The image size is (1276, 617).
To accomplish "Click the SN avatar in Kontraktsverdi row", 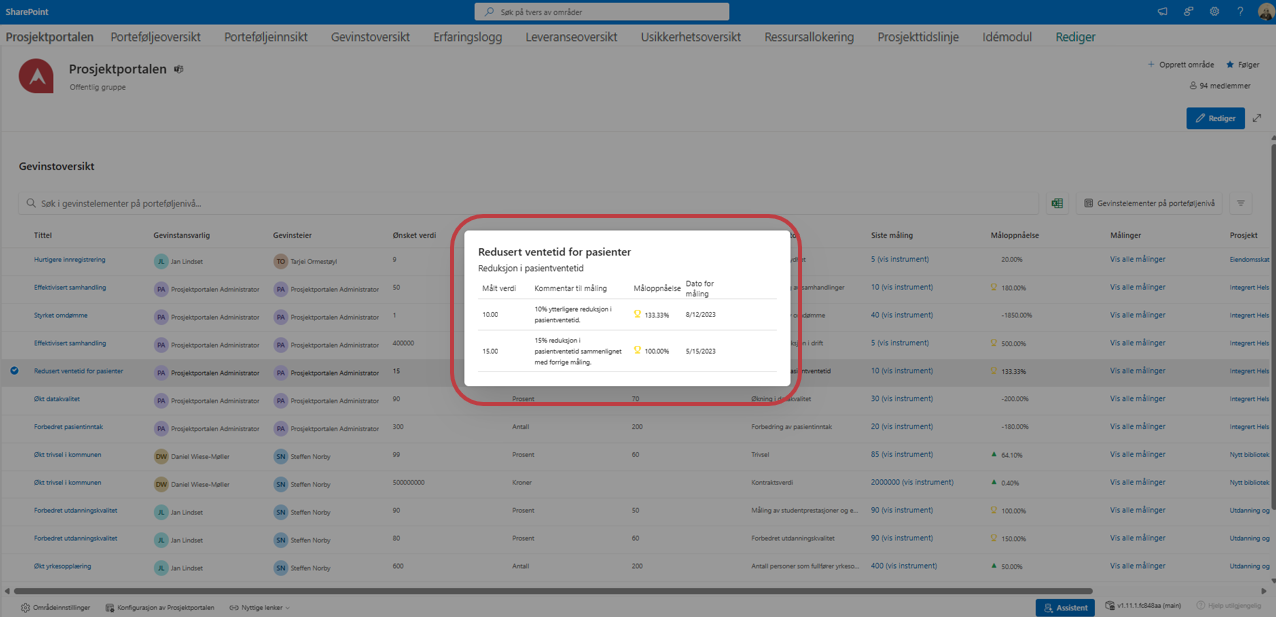I will tap(280, 484).
